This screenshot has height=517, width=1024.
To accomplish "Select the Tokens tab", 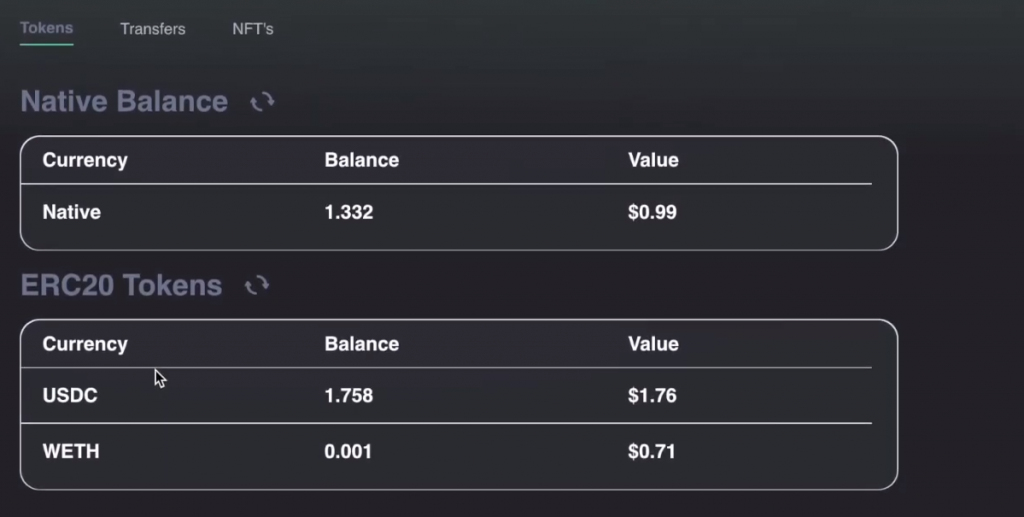I will [x=46, y=28].
